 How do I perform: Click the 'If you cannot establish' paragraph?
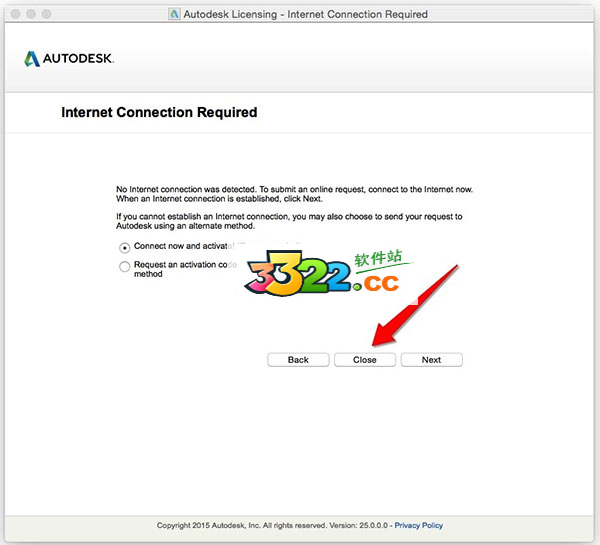pos(289,221)
